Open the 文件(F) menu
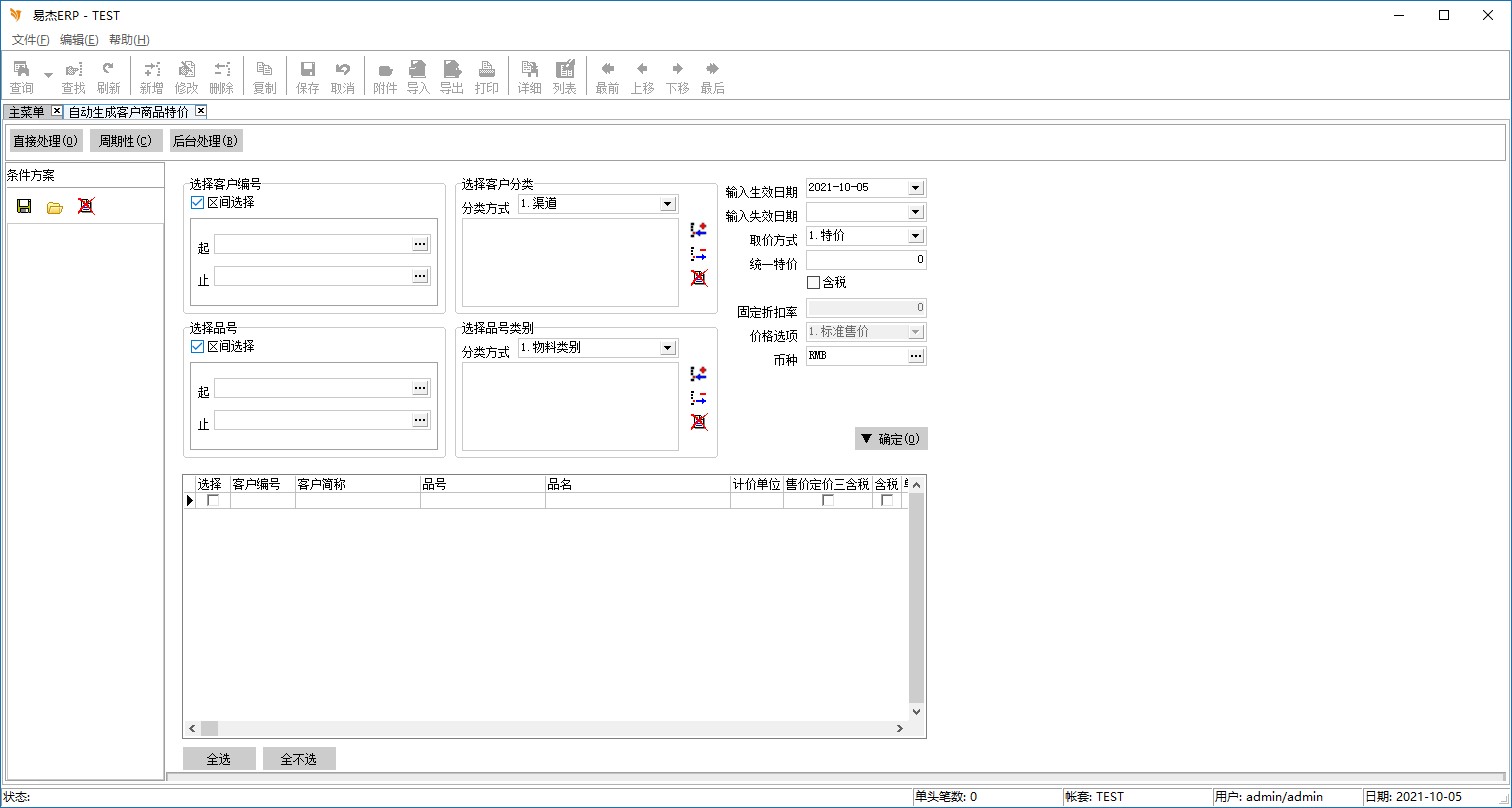 (x=30, y=40)
